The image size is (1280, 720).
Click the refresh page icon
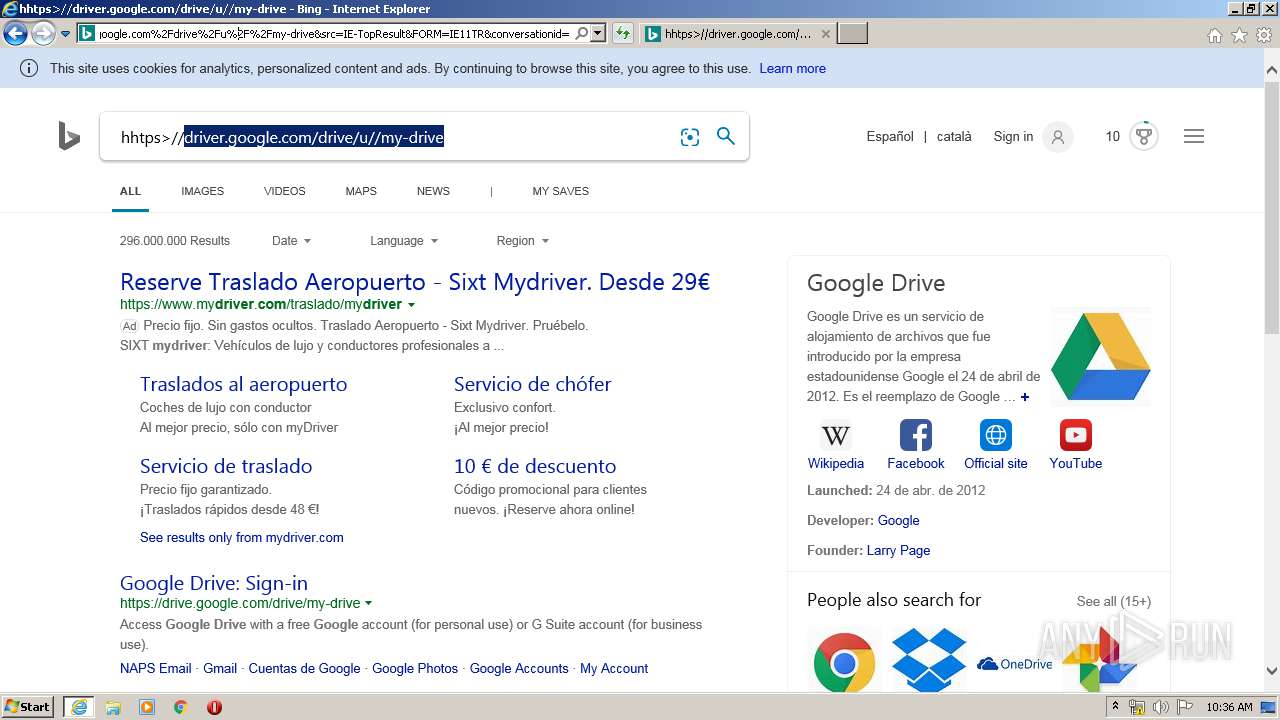coord(623,33)
